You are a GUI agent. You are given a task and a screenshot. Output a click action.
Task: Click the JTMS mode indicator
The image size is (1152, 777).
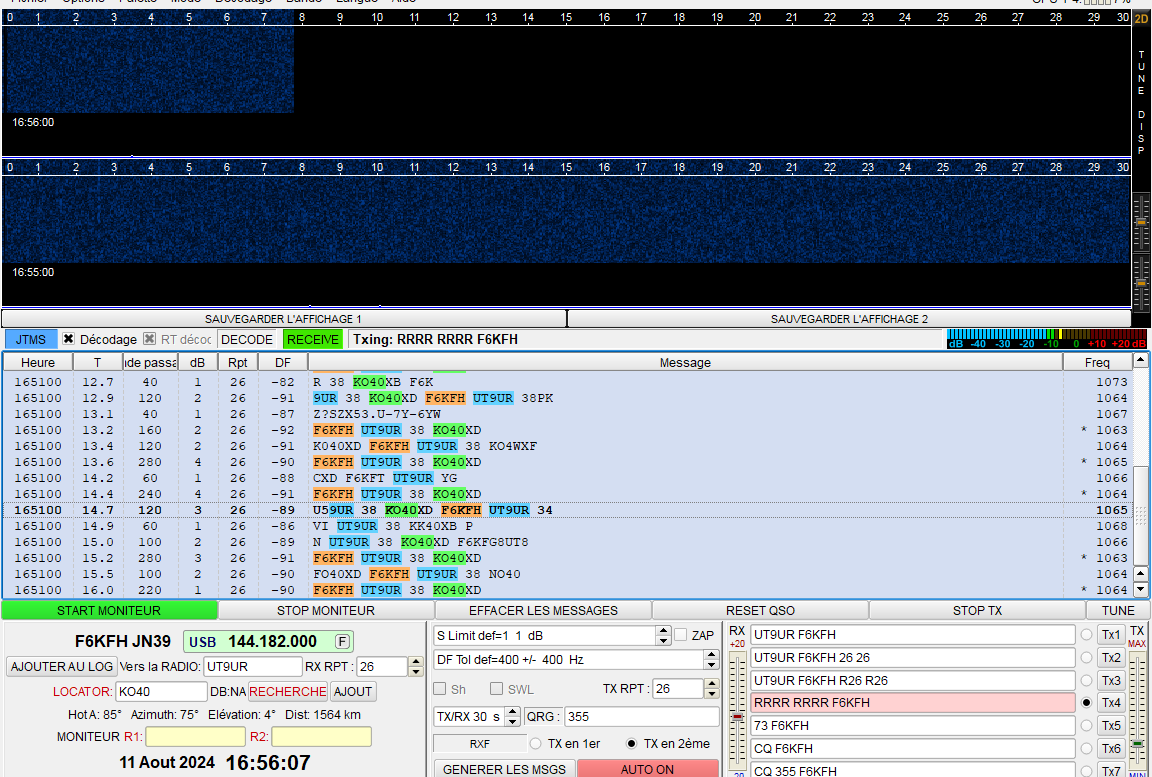pyautogui.click(x=31, y=339)
